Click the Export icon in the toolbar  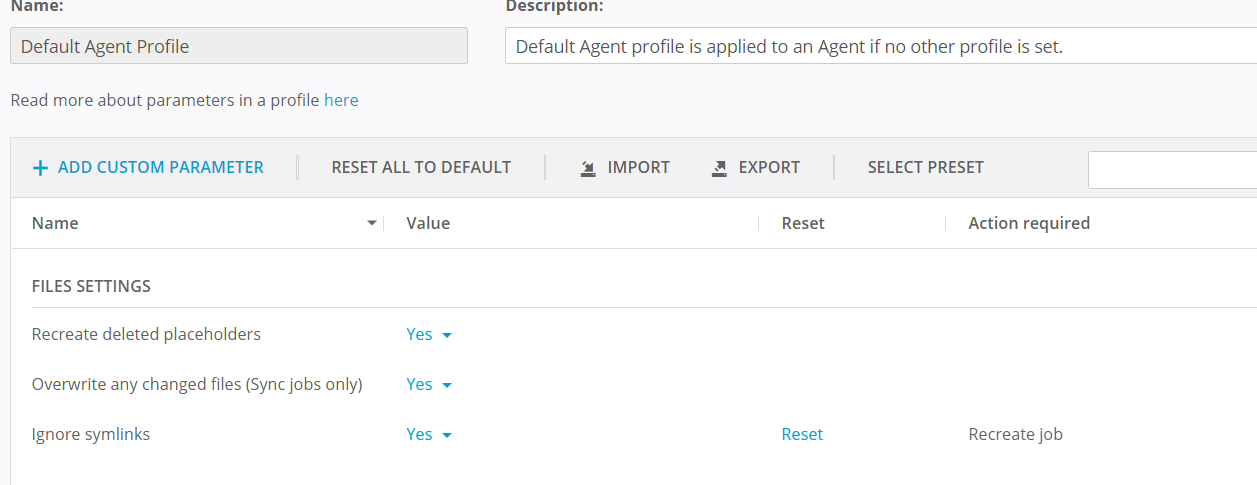[719, 168]
